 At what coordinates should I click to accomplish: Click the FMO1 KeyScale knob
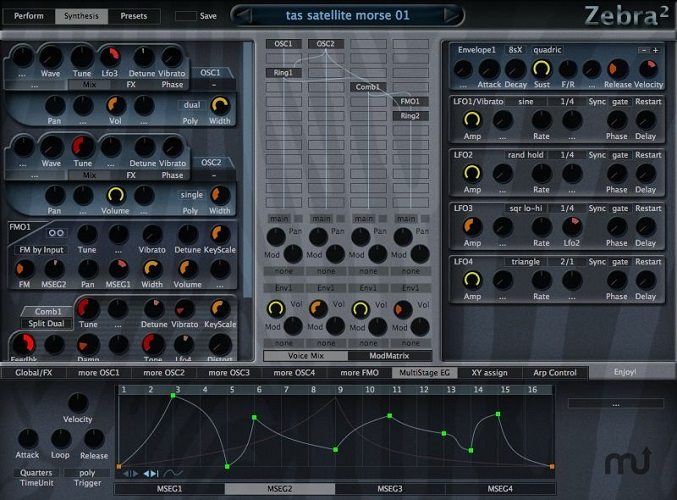point(220,234)
